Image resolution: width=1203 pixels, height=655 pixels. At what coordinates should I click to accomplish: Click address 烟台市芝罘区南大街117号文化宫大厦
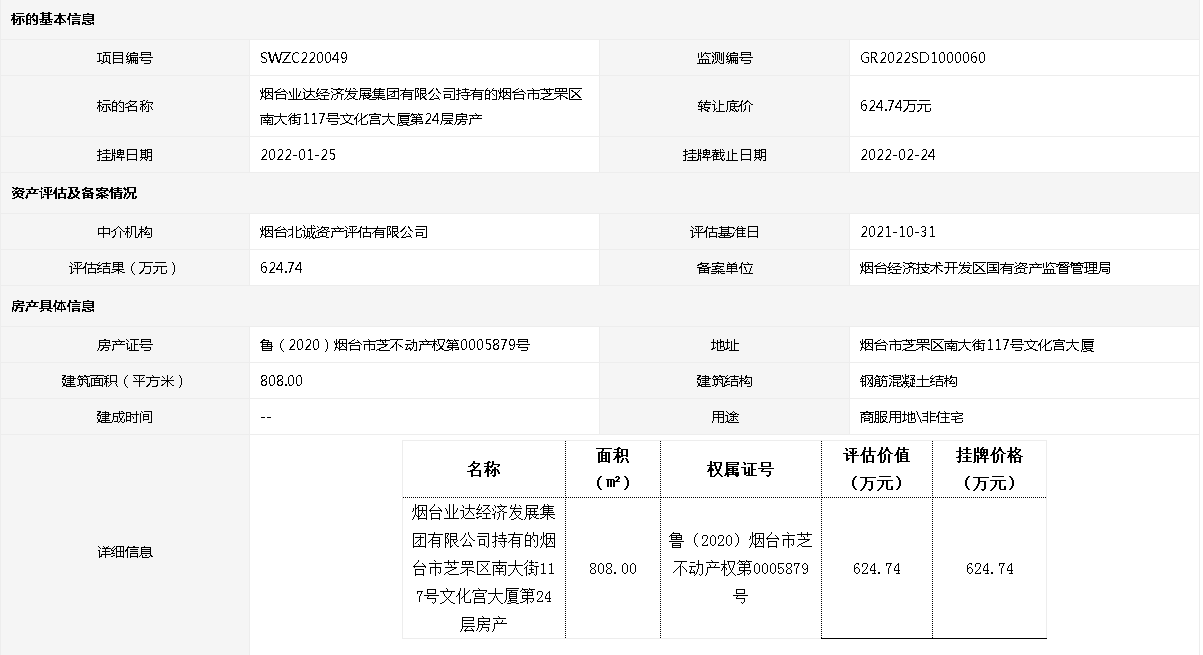pos(977,345)
